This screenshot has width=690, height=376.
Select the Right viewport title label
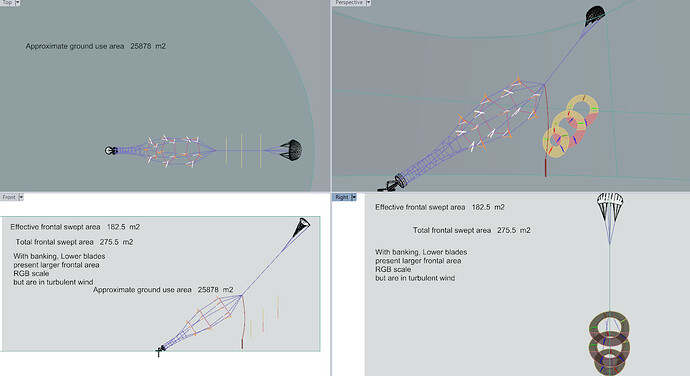point(341,197)
